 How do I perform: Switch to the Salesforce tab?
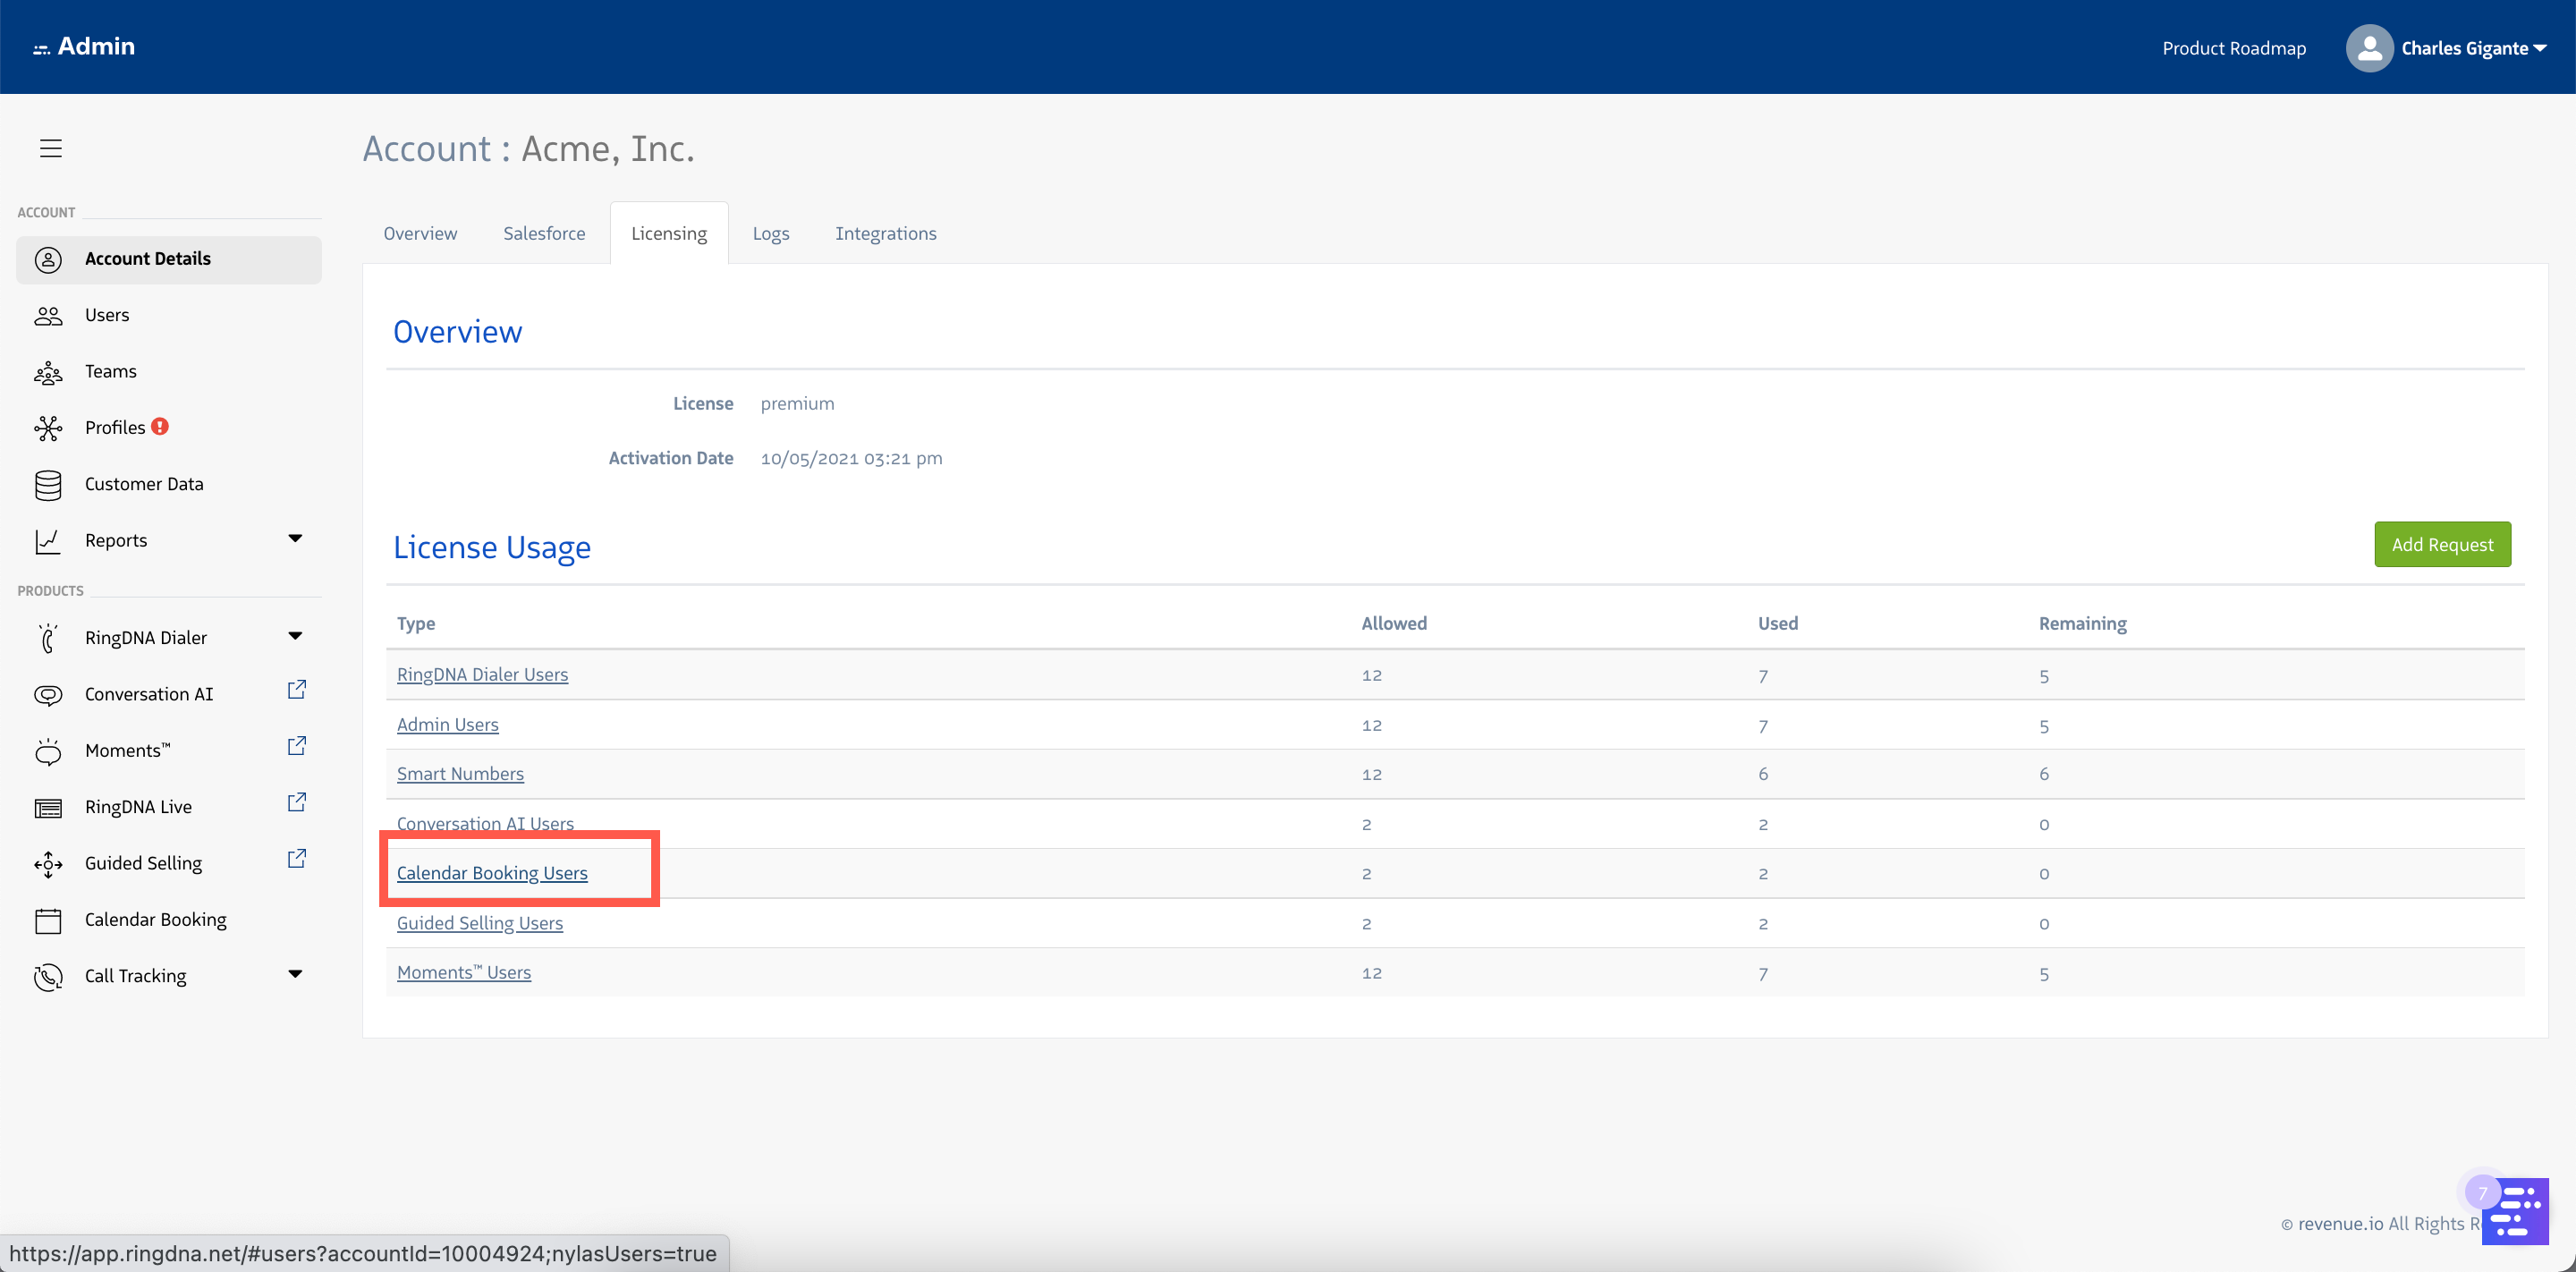tap(544, 233)
